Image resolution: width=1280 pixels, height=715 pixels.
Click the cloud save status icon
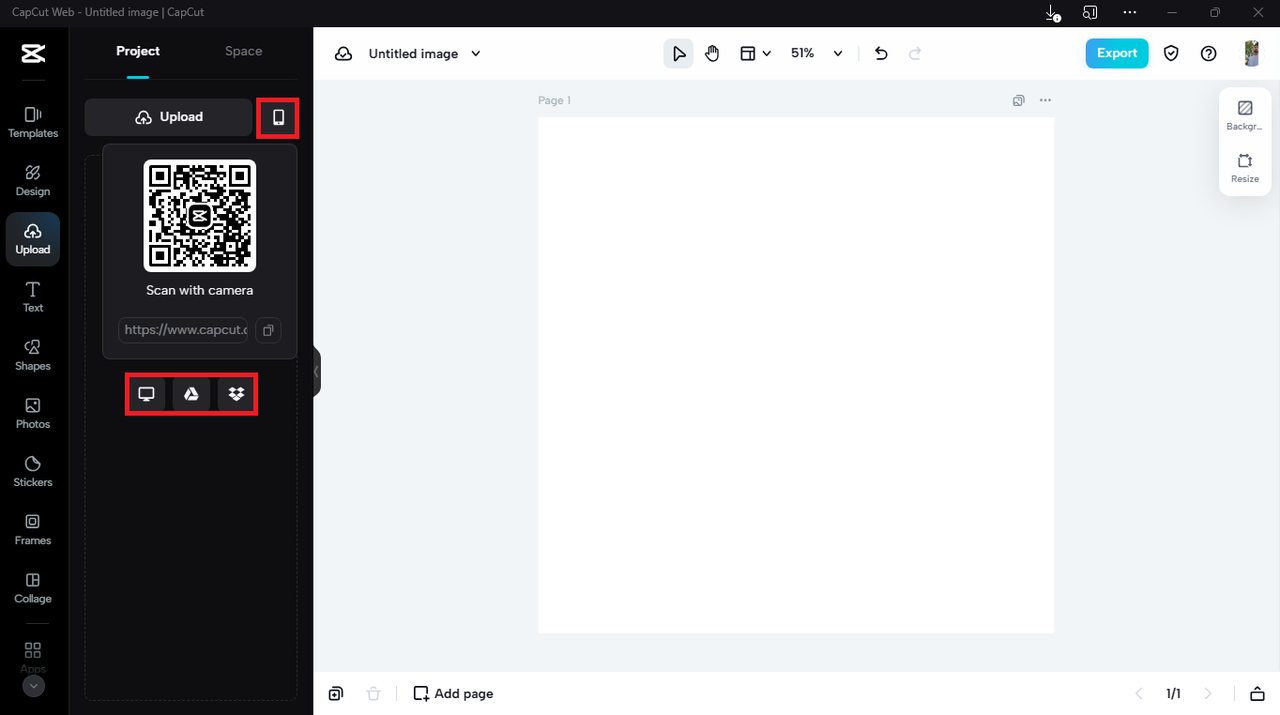click(x=343, y=54)
